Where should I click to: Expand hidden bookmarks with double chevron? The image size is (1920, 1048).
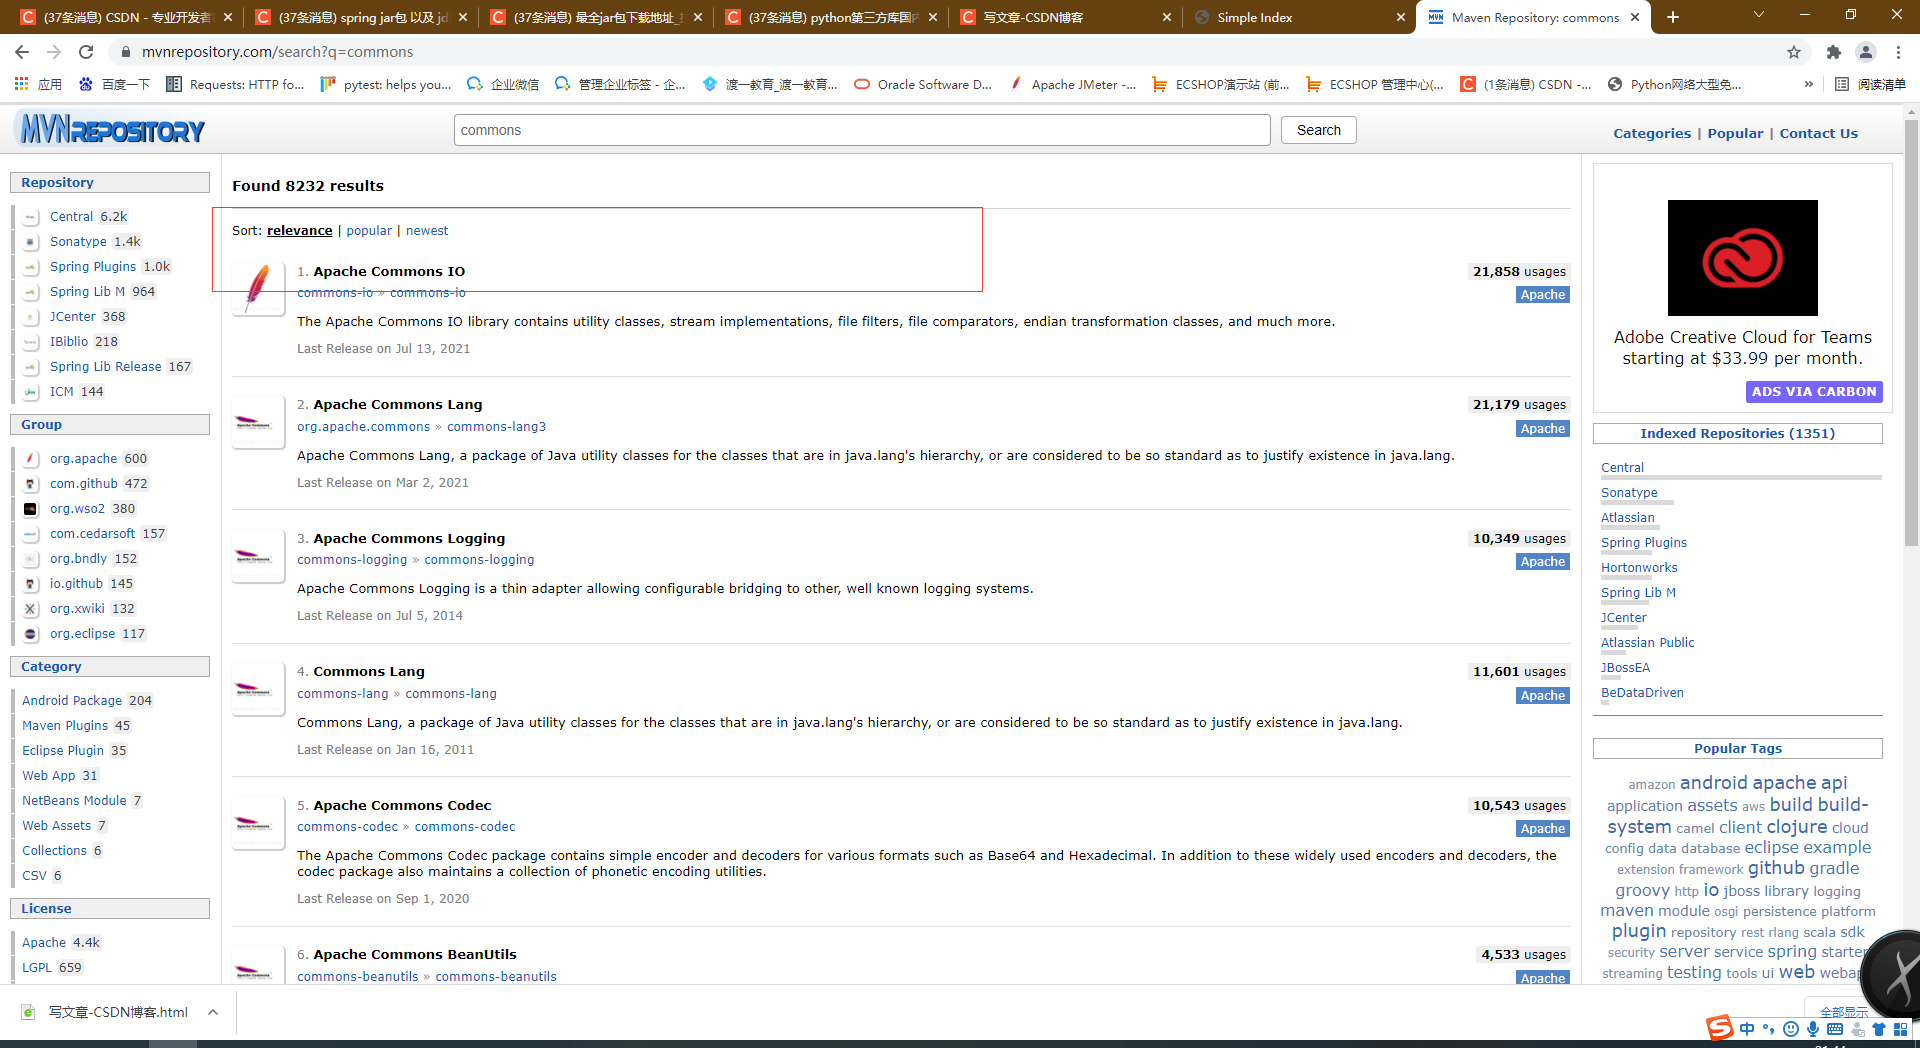1808,84
